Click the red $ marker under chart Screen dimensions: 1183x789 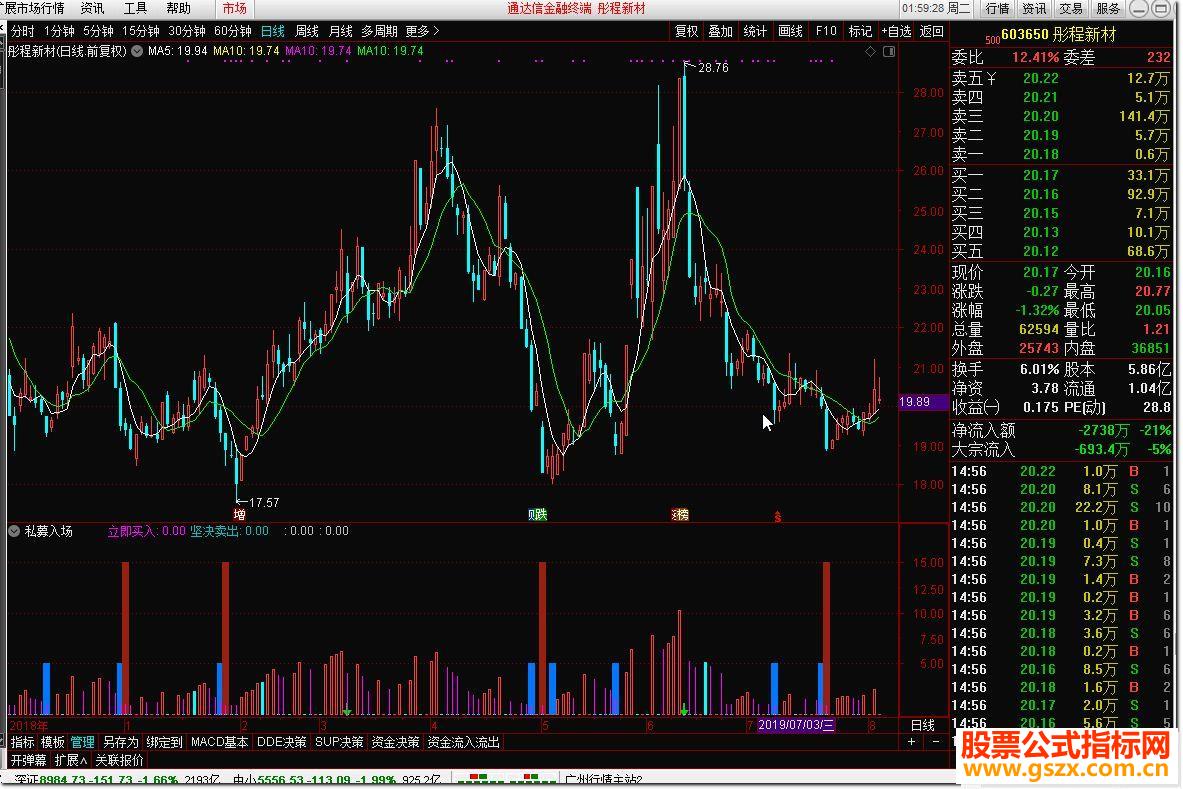(777, 517)
